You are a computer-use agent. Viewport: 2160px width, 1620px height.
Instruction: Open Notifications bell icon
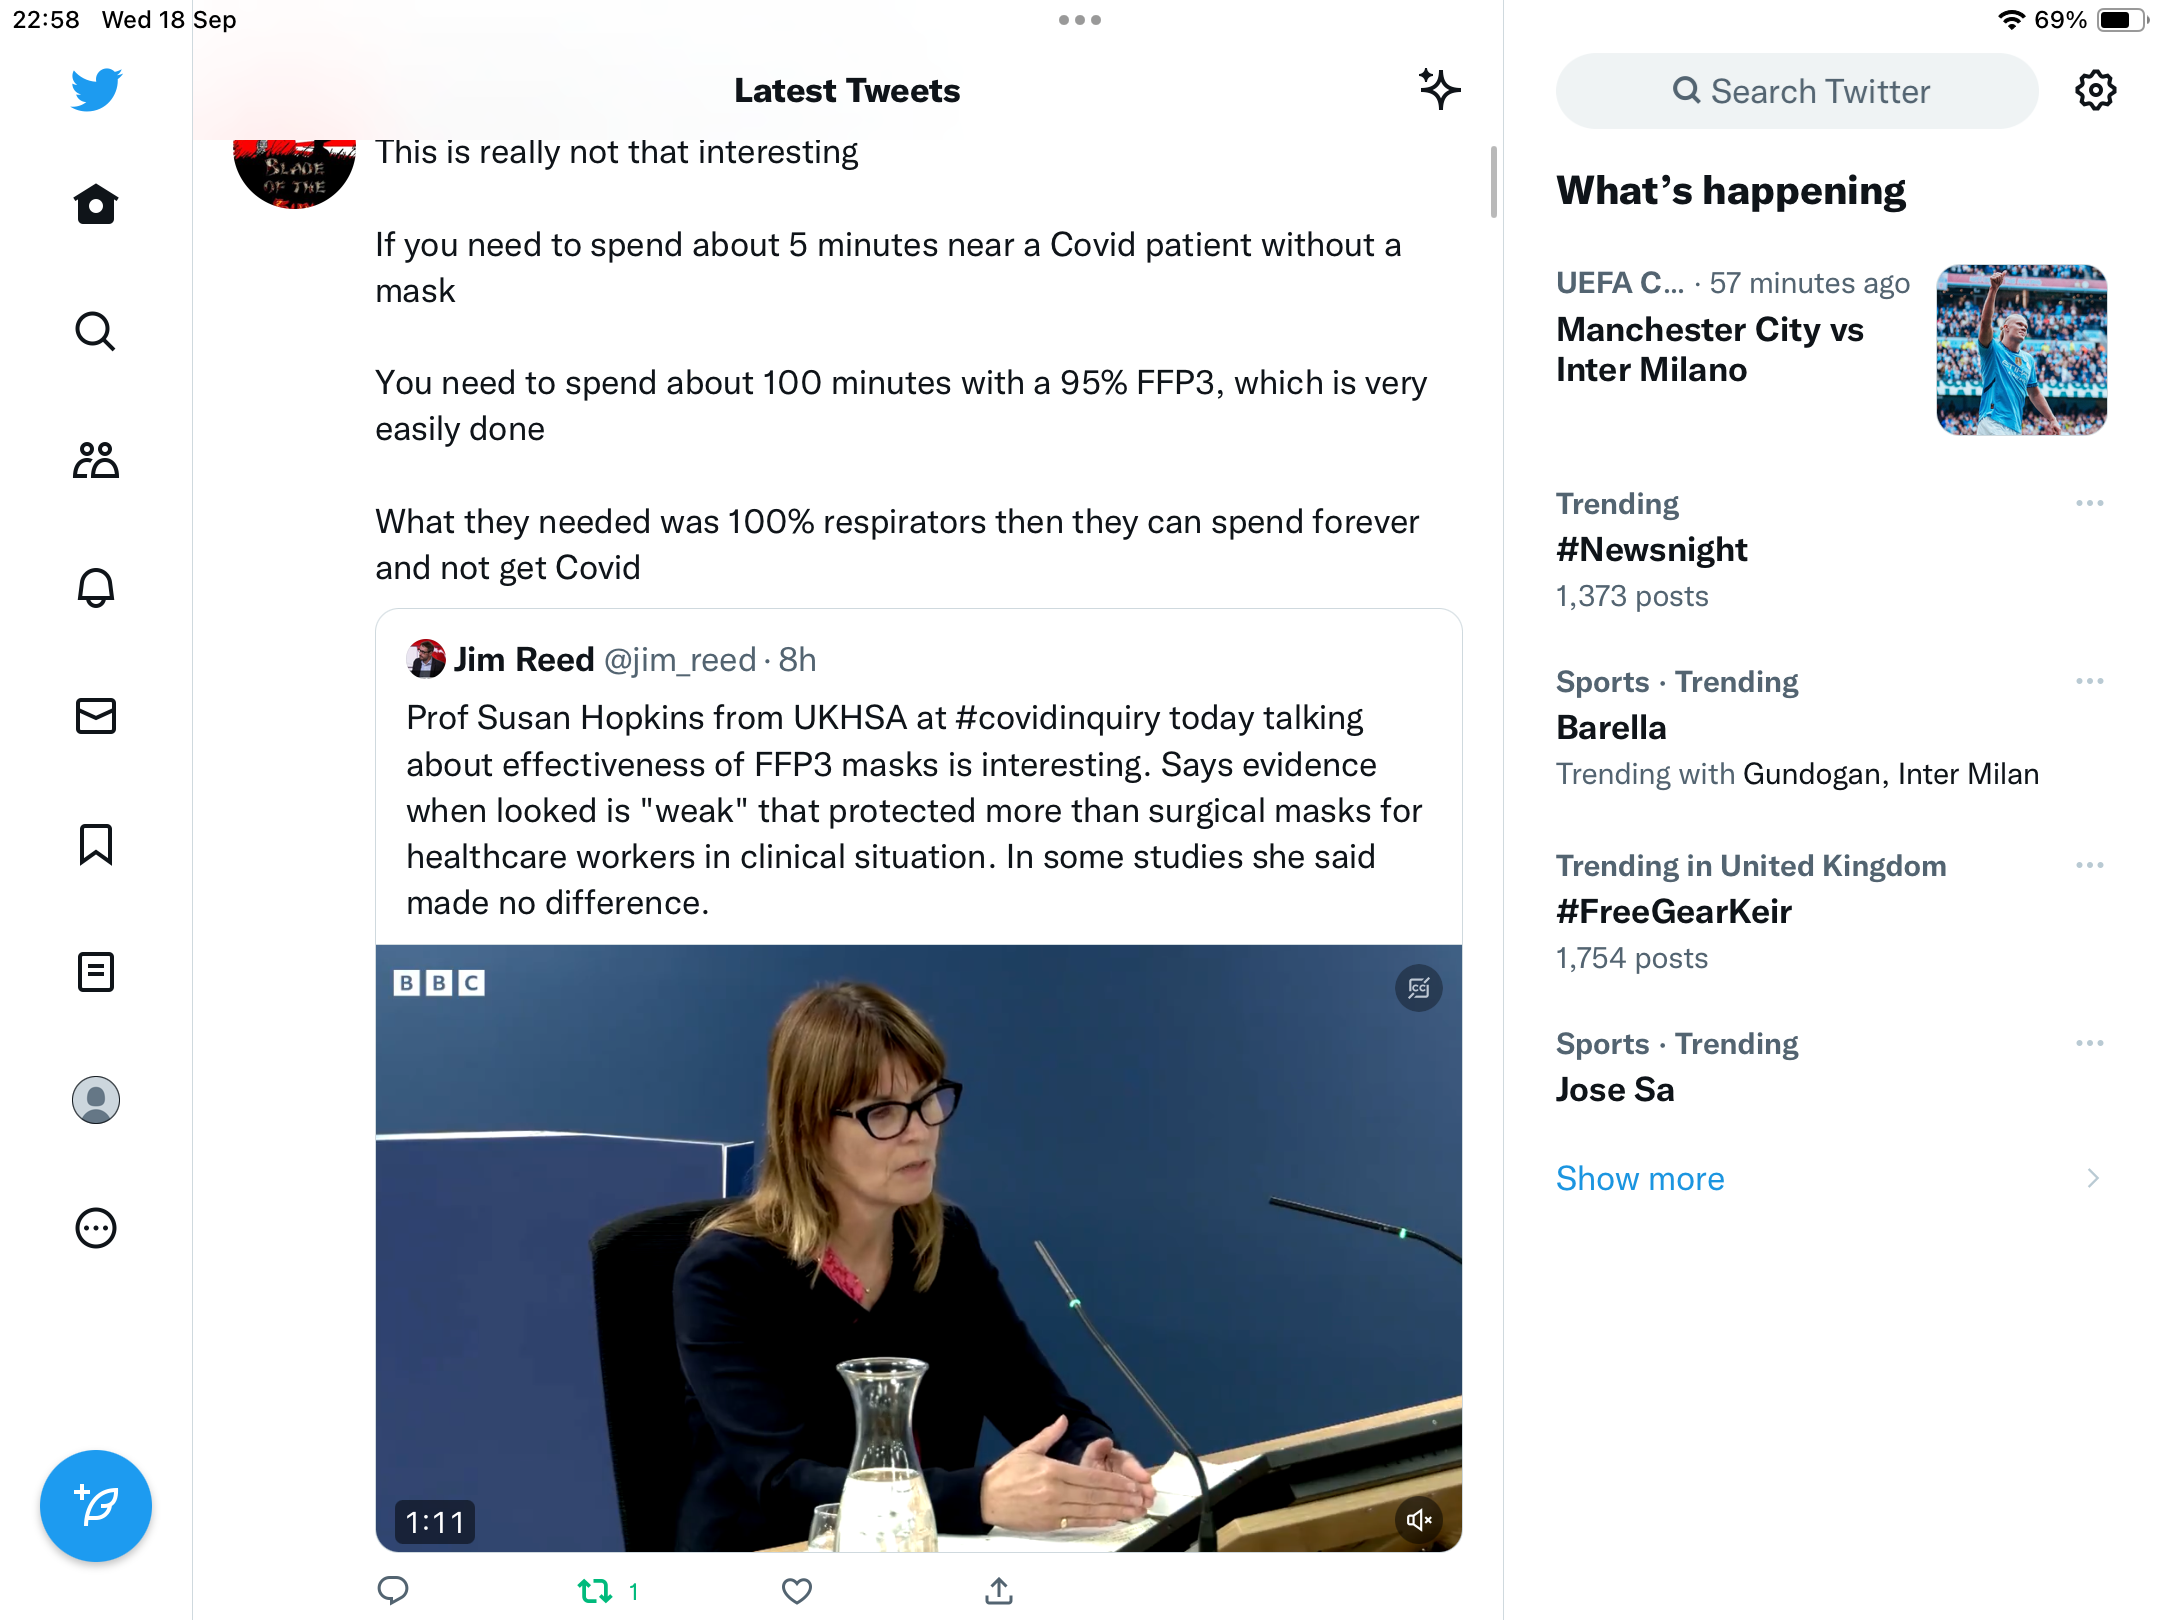(x=96, y=587)
